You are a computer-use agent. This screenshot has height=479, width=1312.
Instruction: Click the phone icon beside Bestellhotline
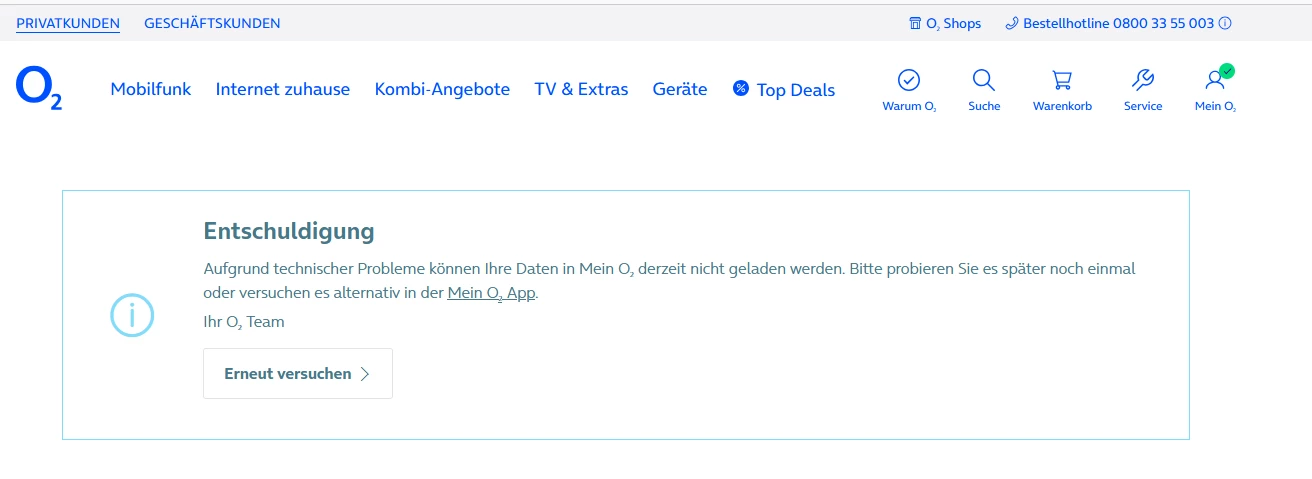coord(1011,23)
